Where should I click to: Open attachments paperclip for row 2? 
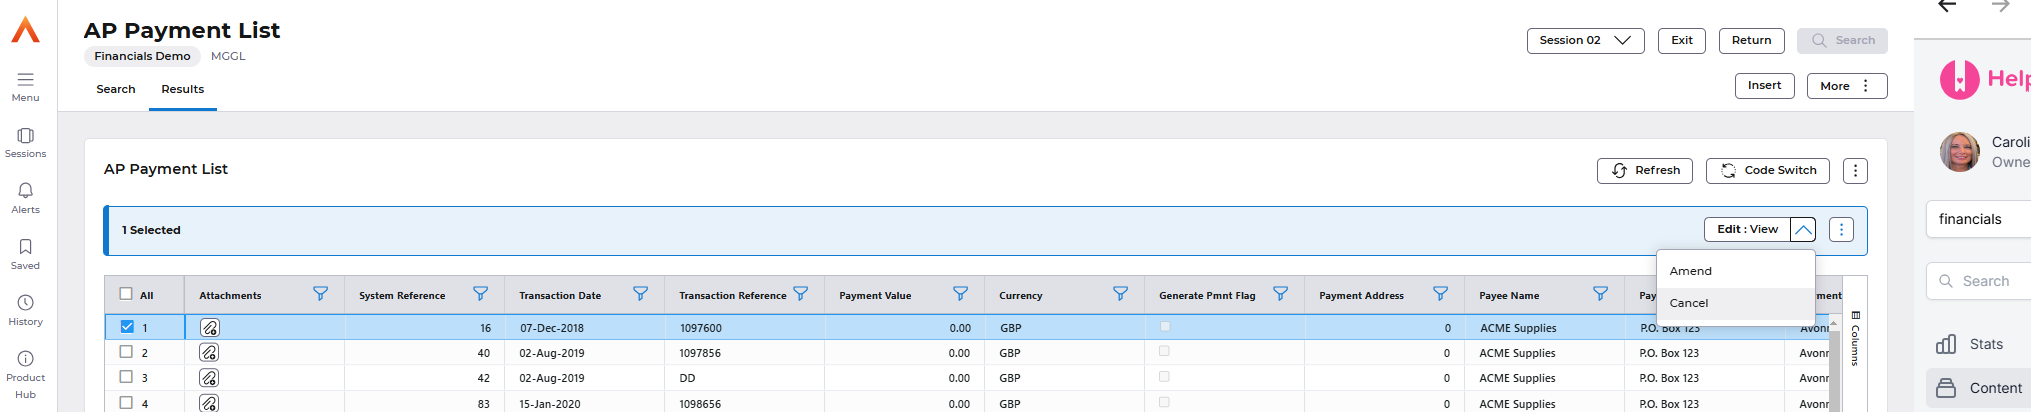(209, 352)
